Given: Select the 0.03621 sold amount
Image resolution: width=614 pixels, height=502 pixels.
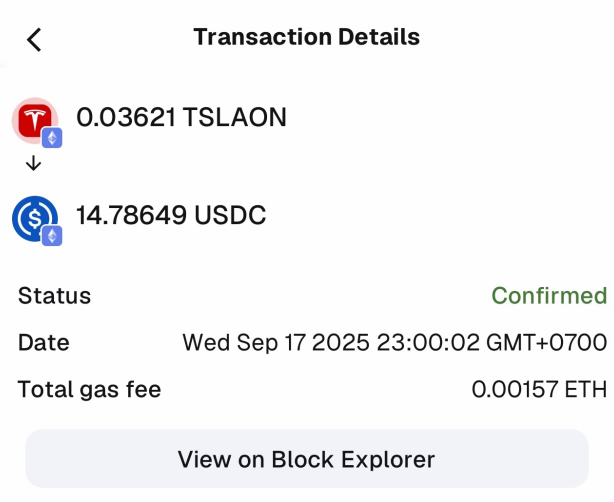Looking at the screenshot, I should click(126, 118).
